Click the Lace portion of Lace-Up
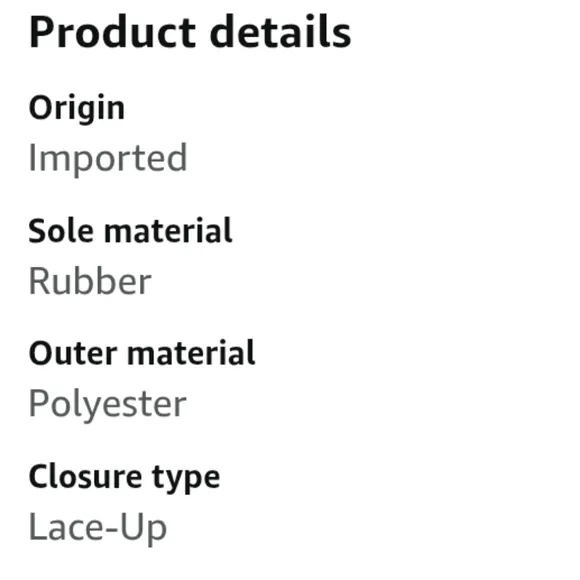580x580 pixels. pyautogui.click(x=65, y=527)
